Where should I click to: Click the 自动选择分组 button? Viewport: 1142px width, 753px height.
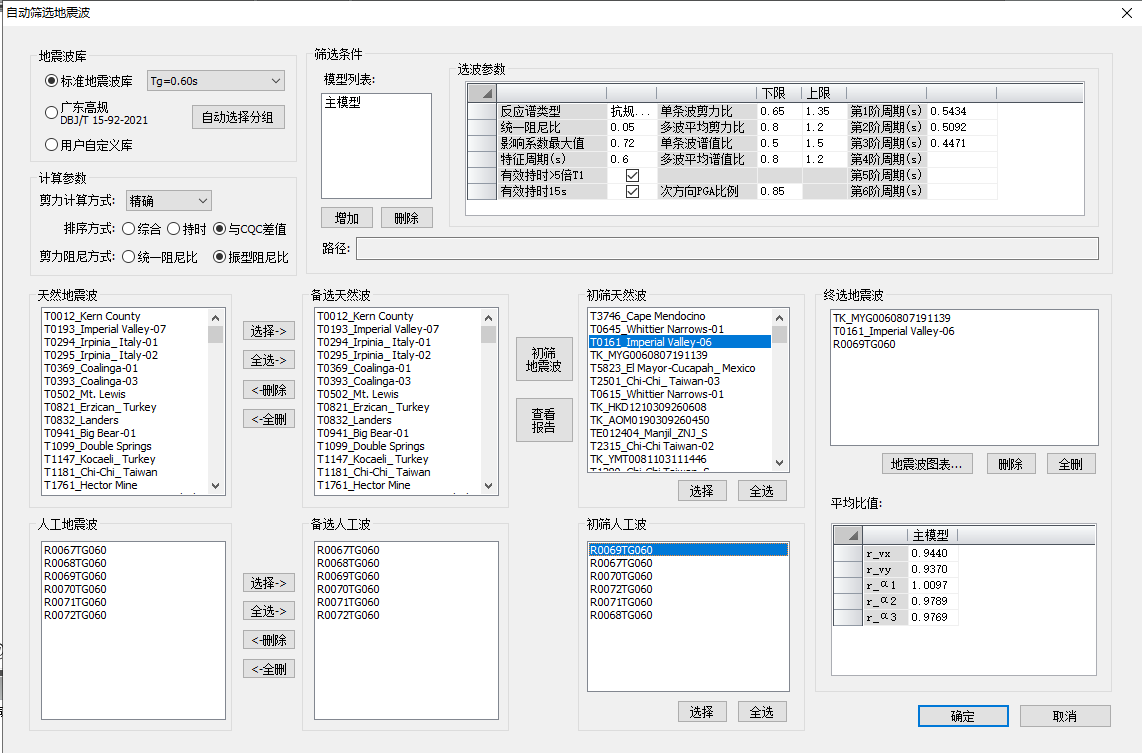click(x=238, y=117)
